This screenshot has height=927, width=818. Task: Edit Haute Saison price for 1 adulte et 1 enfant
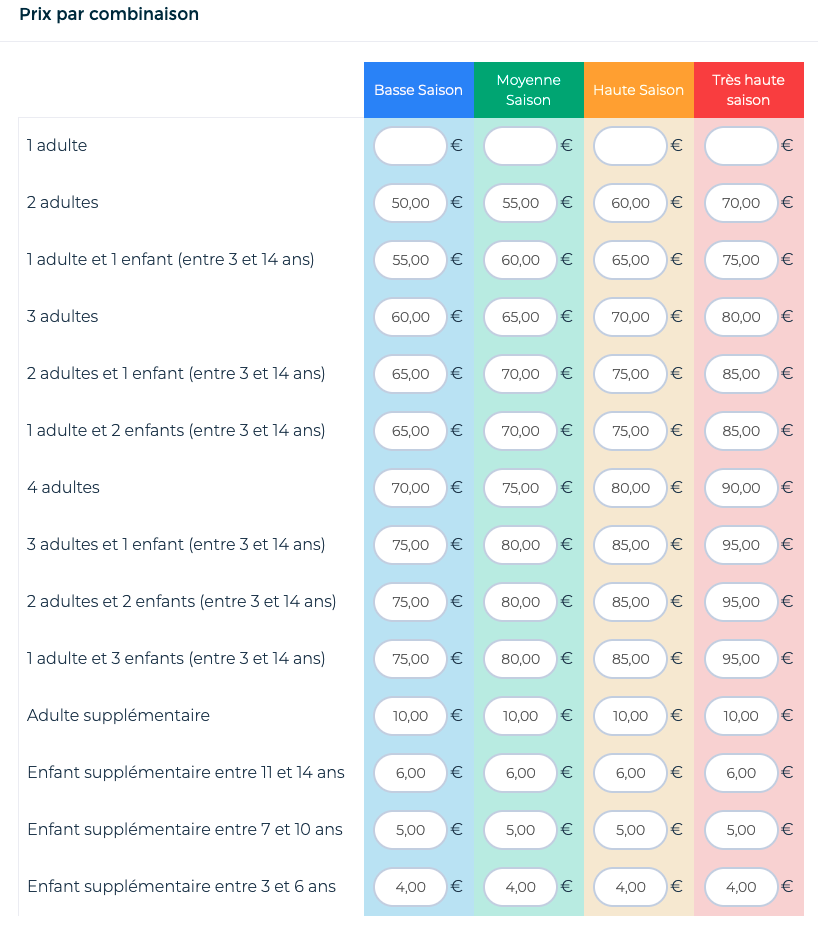(x=630, y=260)
